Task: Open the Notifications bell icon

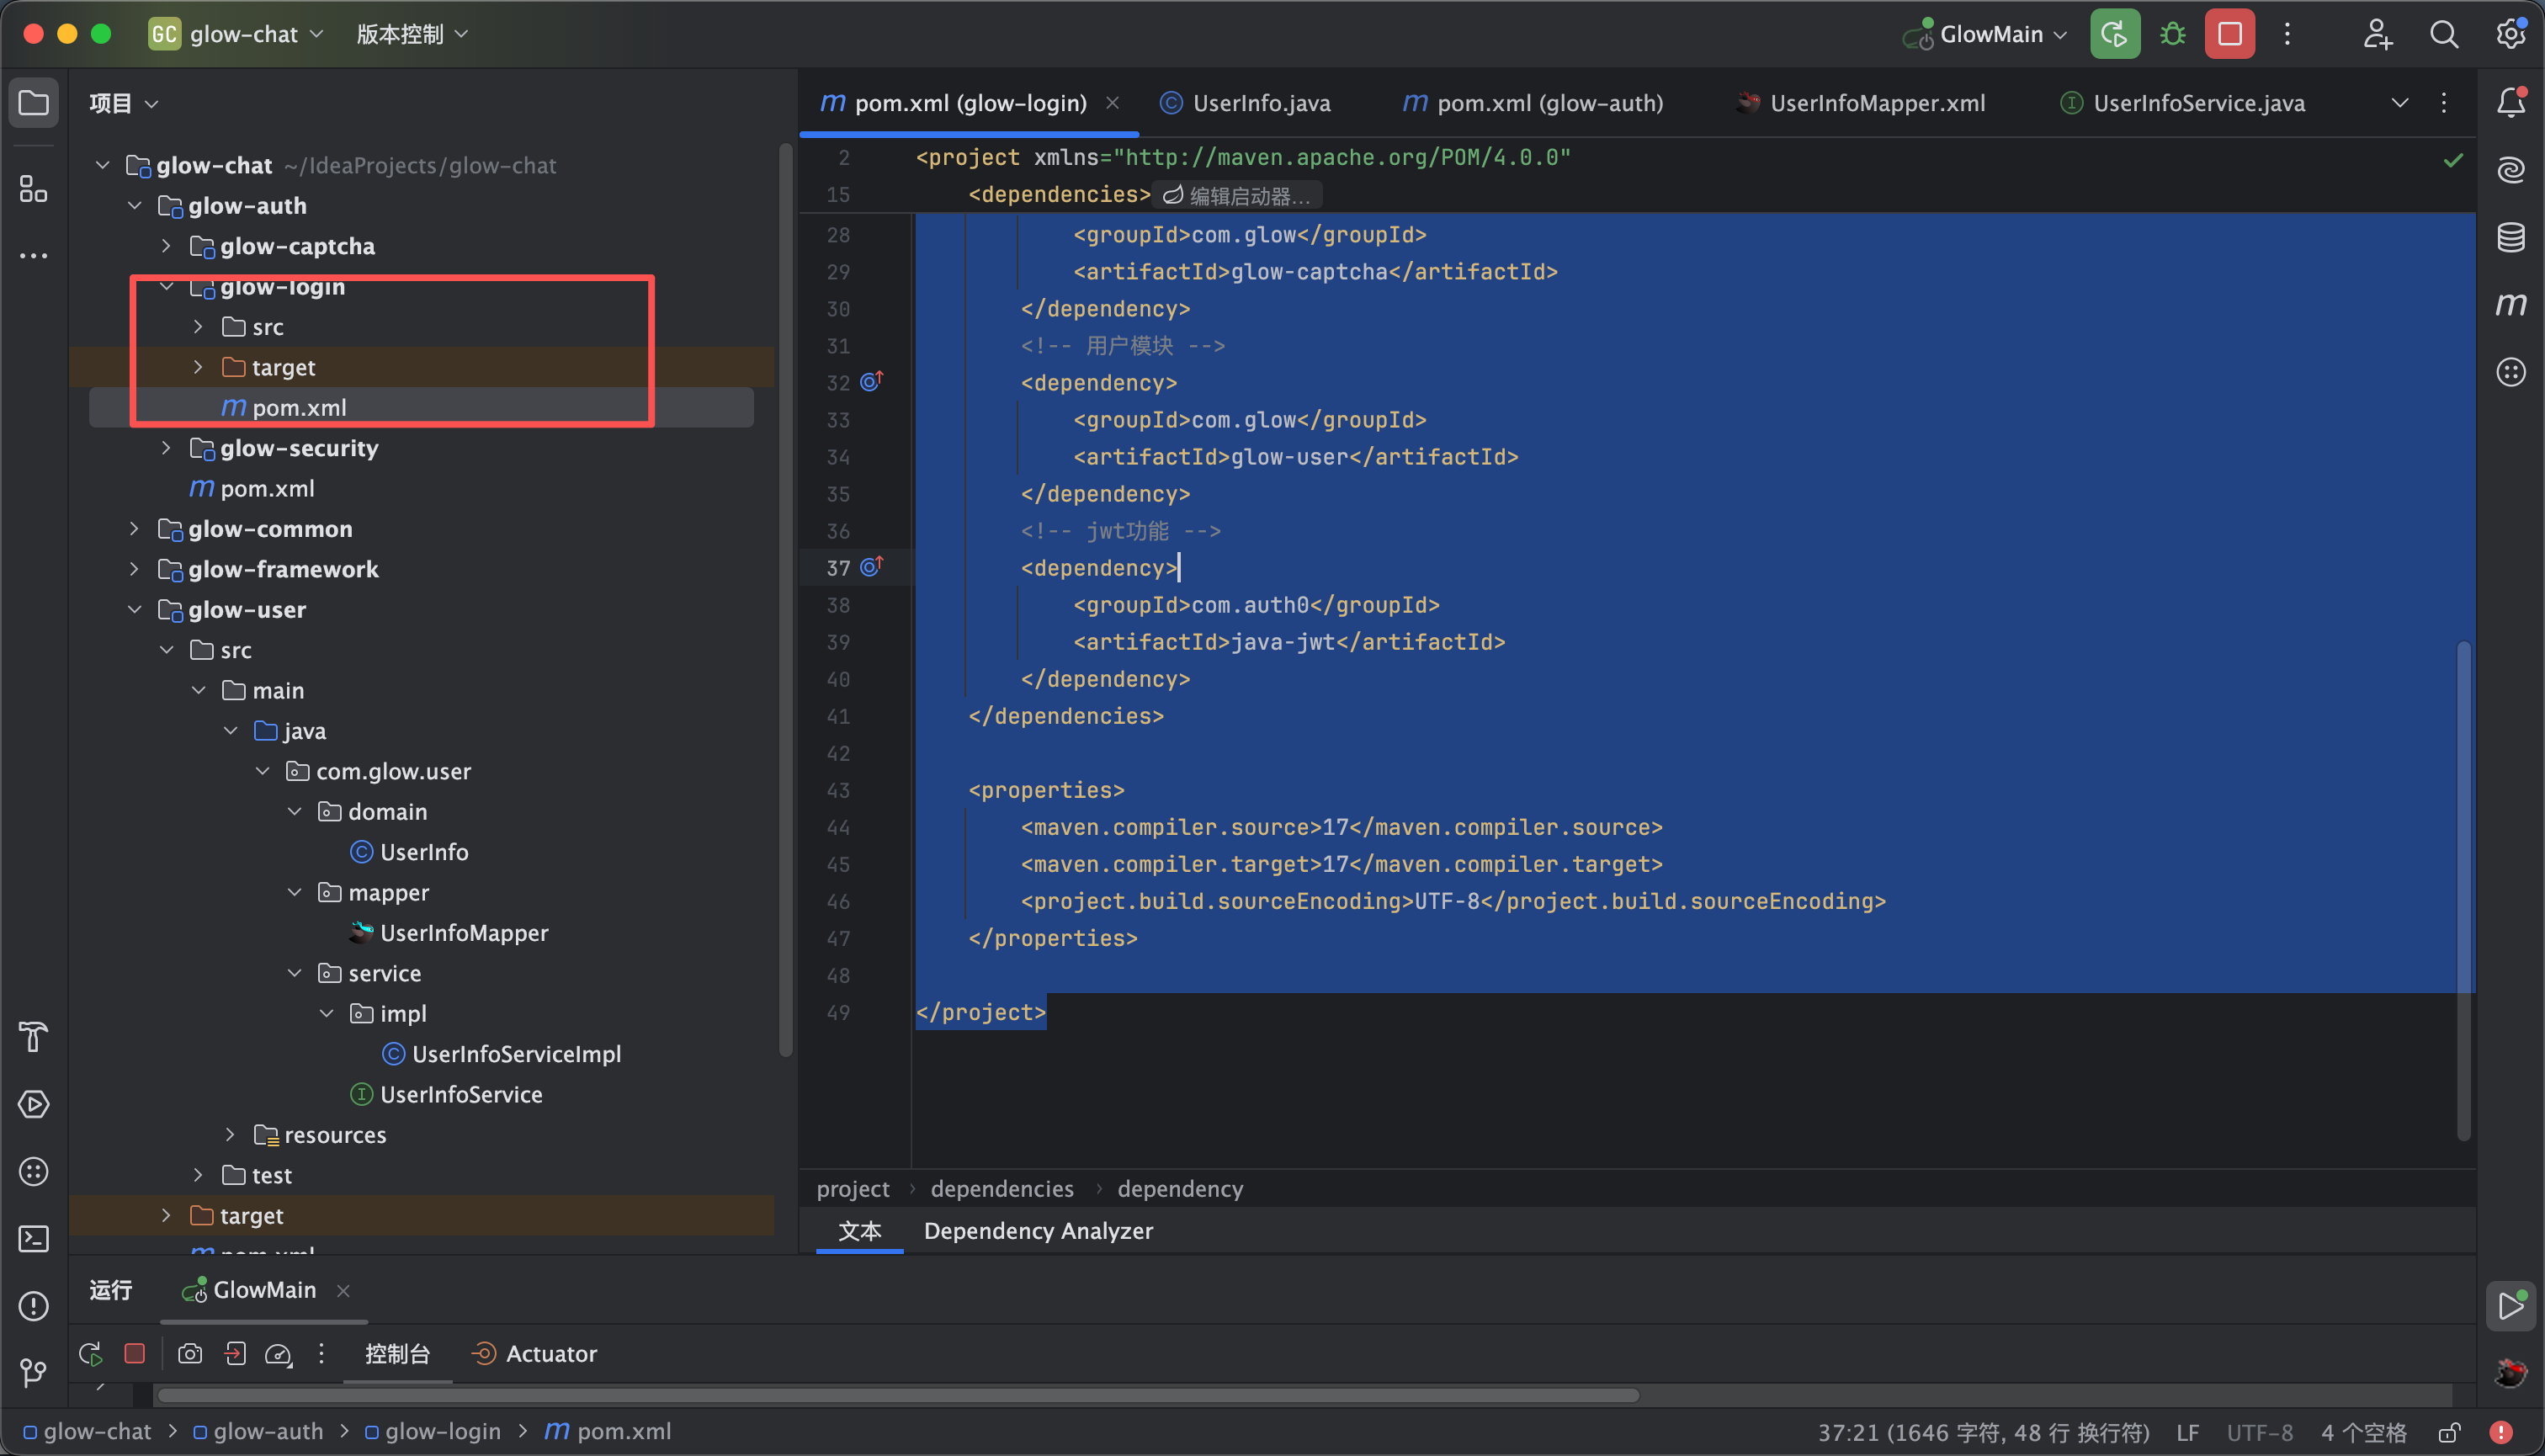Action: tap(2510, 102)
